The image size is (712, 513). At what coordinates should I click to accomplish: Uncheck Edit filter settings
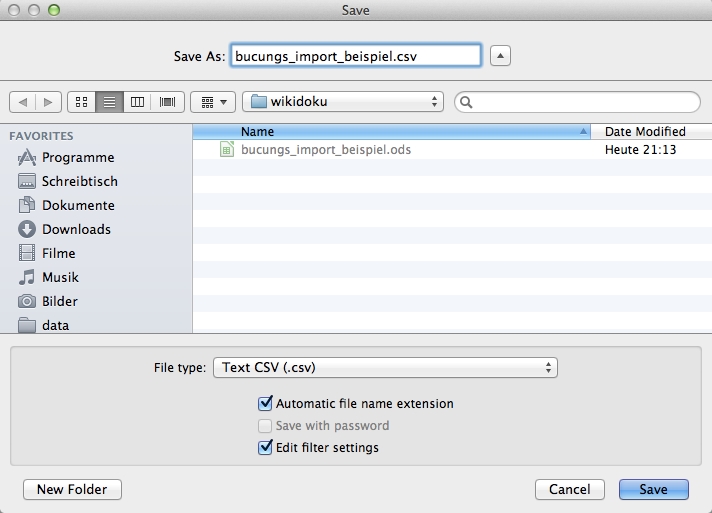(x=265, y=448)
